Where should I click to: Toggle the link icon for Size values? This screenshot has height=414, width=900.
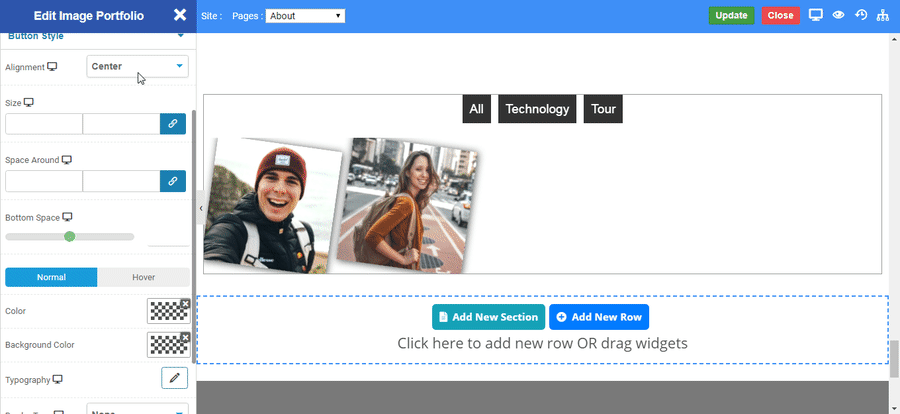tap(173, 124)
